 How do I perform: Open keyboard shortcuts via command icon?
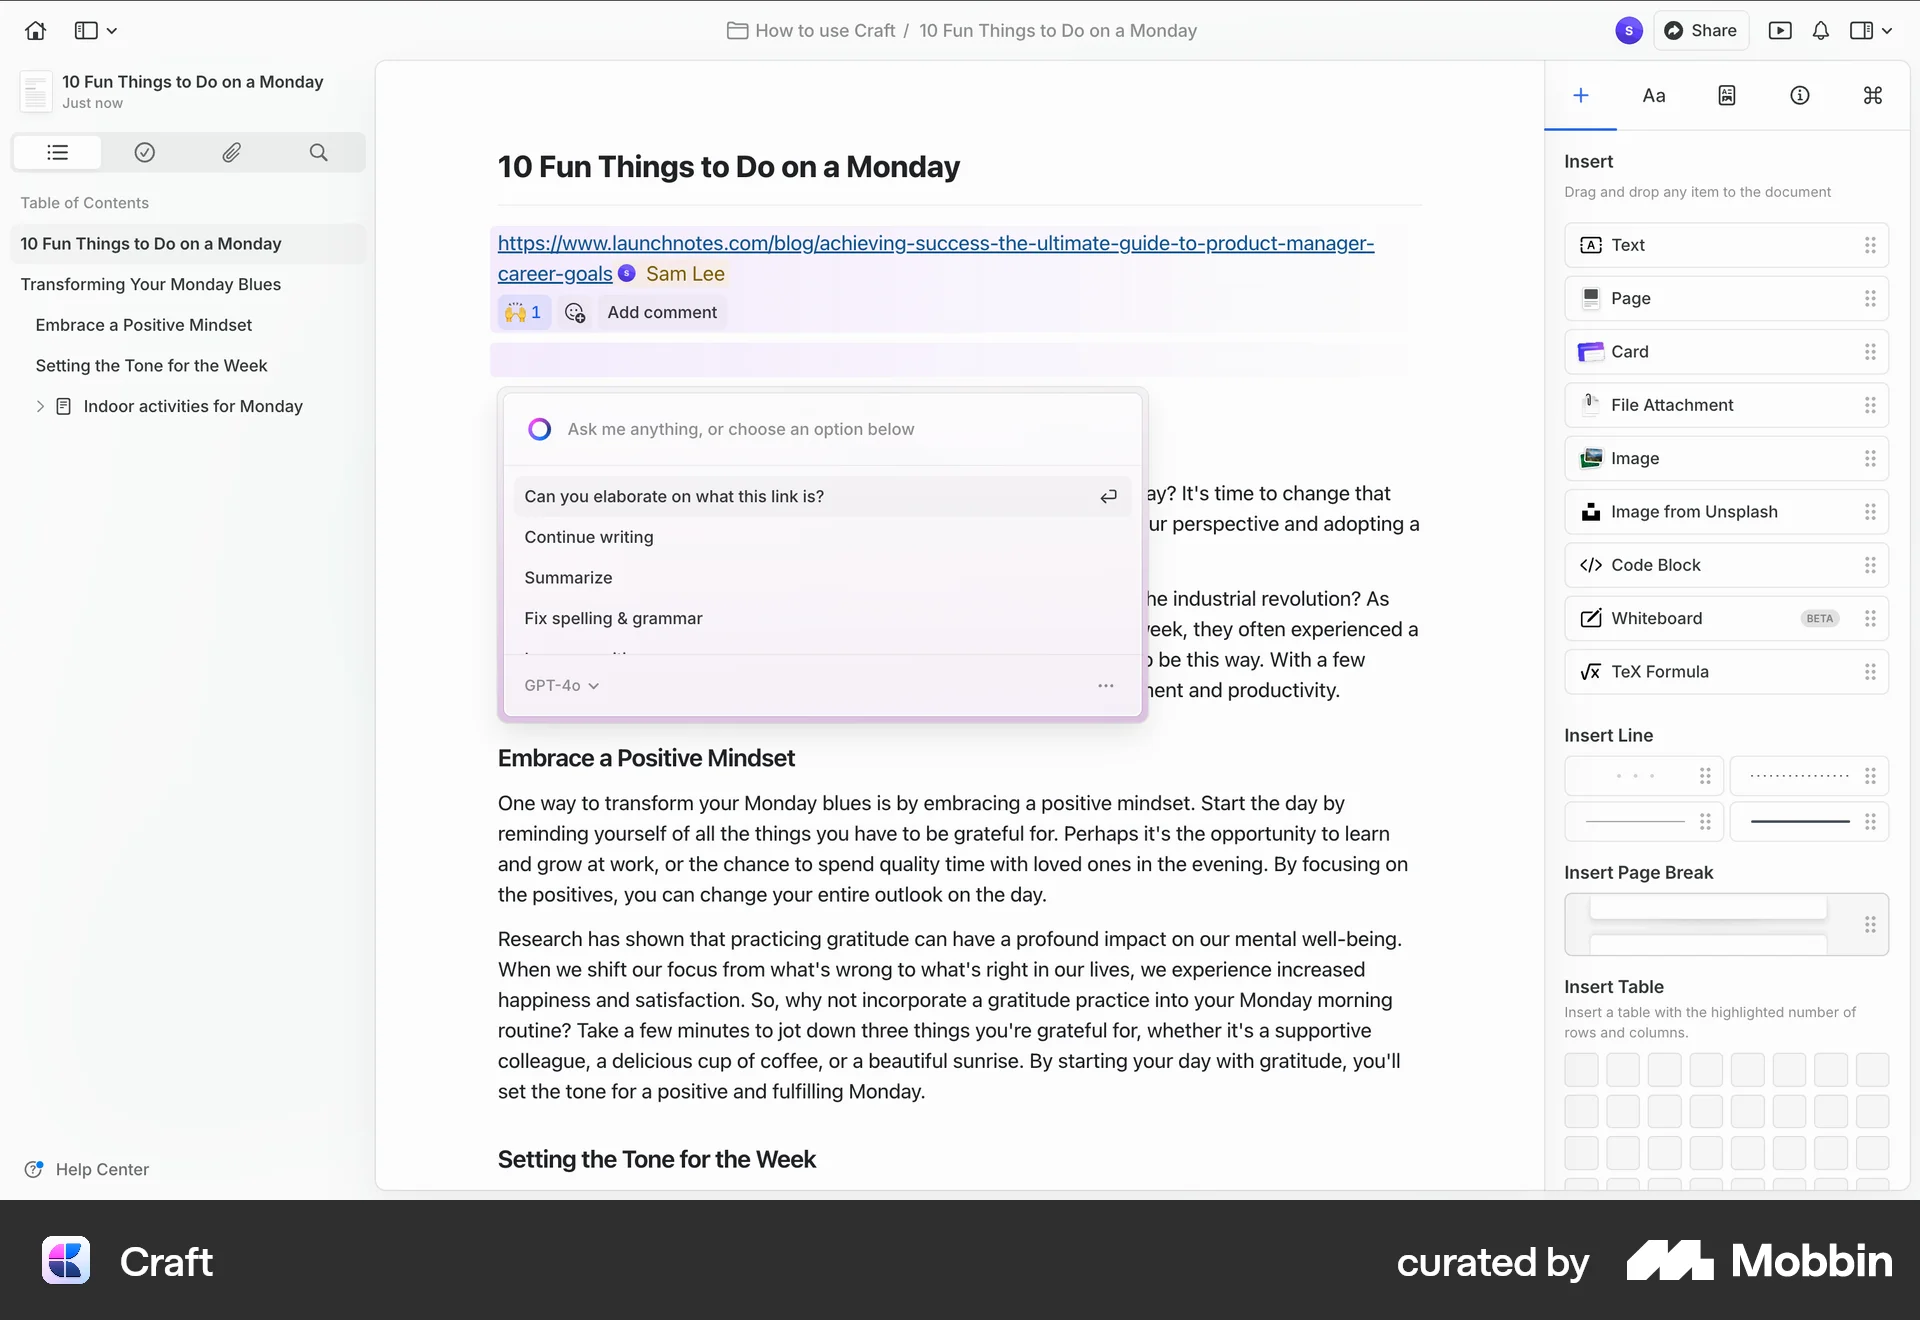pyautogui.click(x=1872, y=95)
